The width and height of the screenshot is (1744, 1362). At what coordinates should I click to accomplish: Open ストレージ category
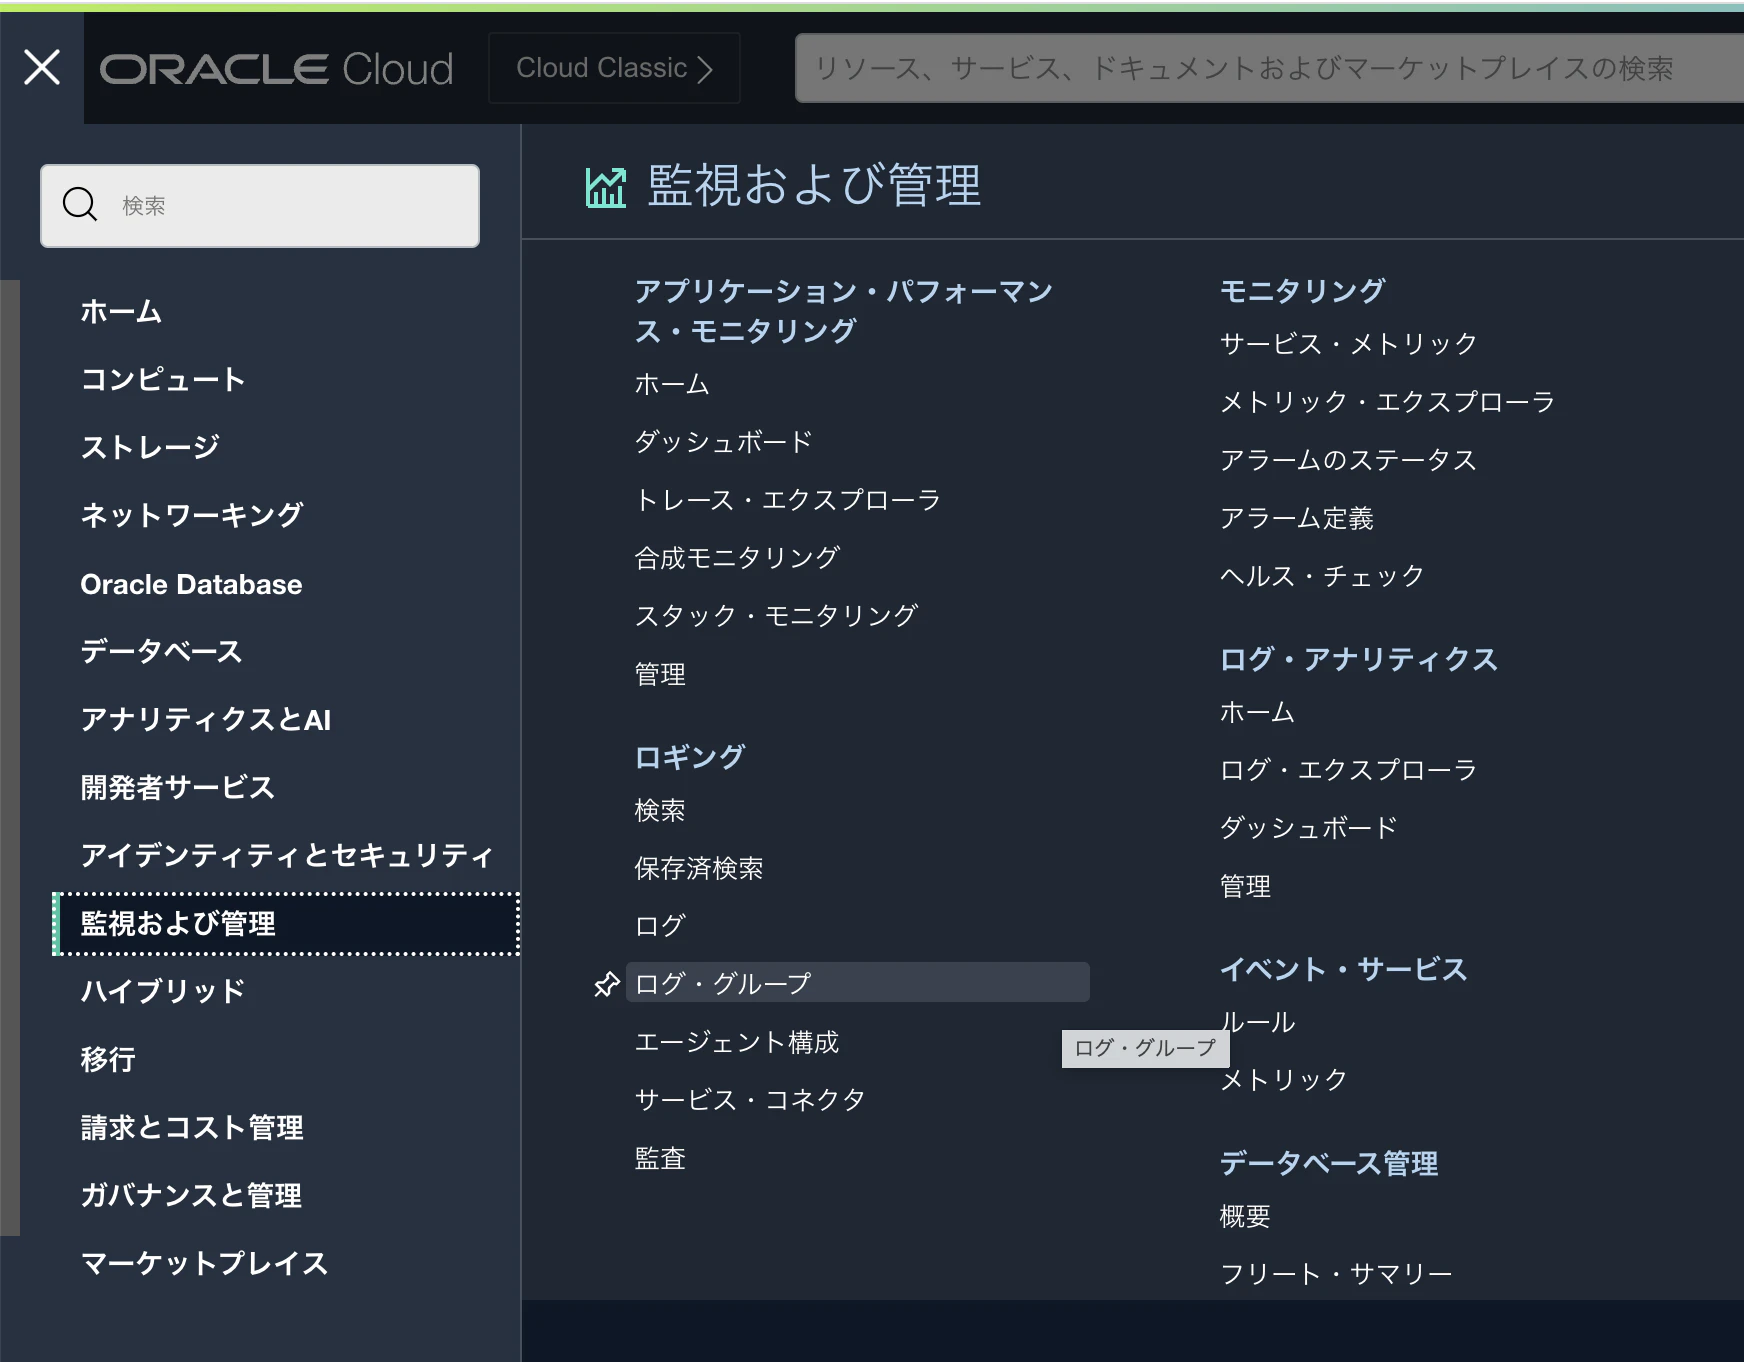click(150, 447)
